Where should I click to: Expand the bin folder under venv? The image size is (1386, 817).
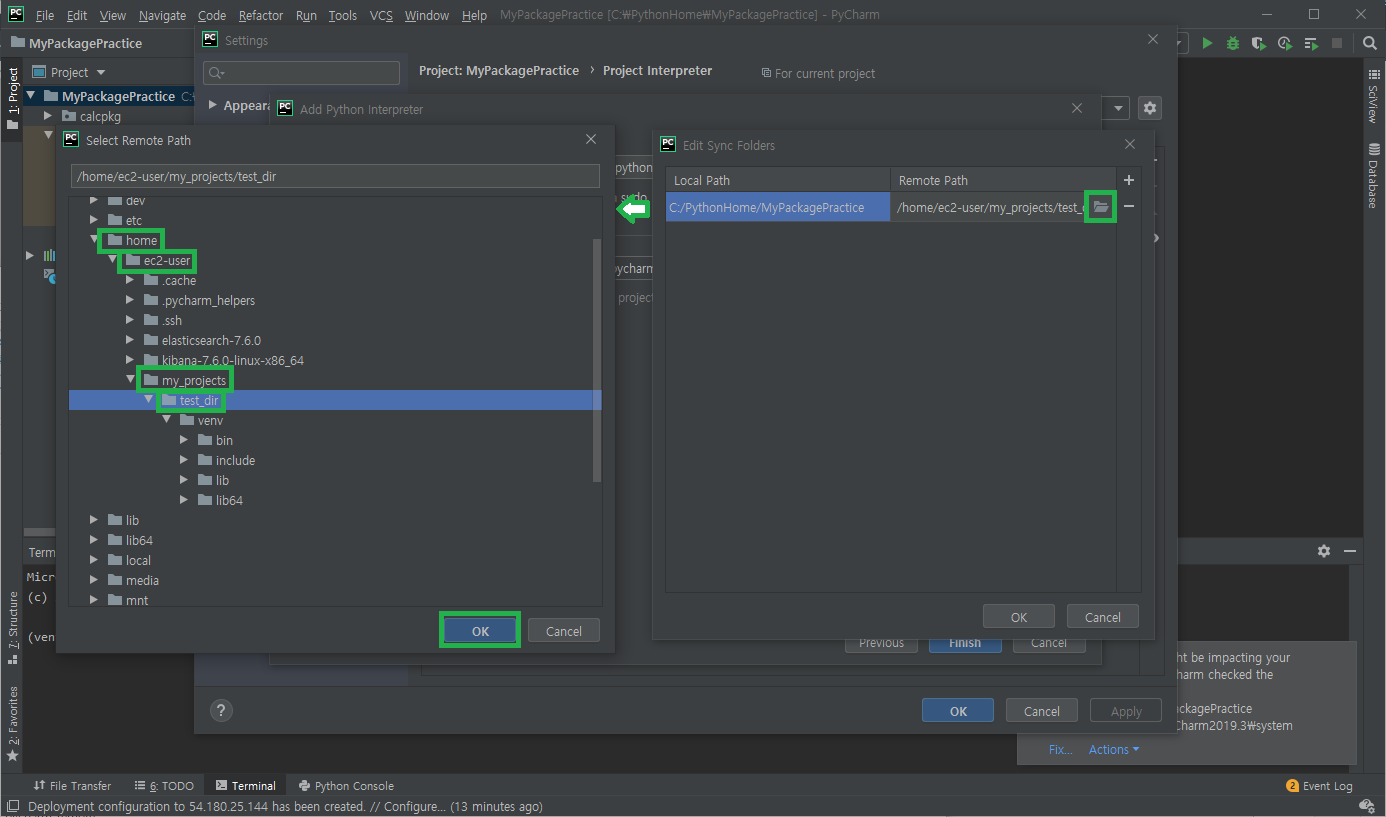184,440
